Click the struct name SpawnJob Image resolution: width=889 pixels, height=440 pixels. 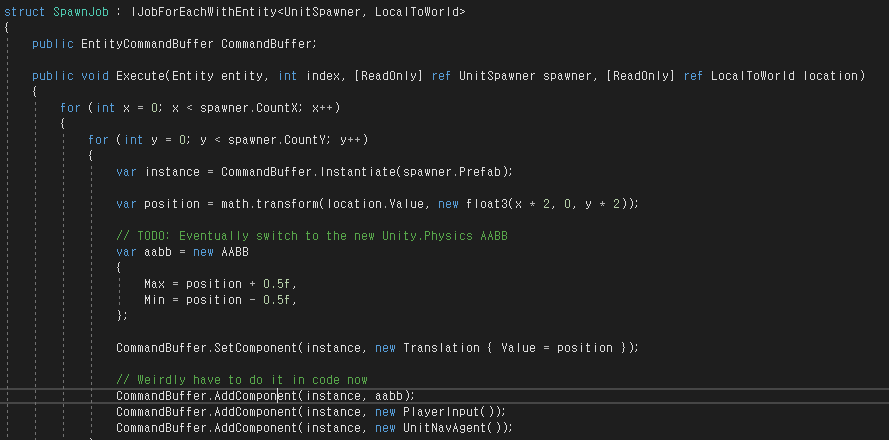[81, 11]
